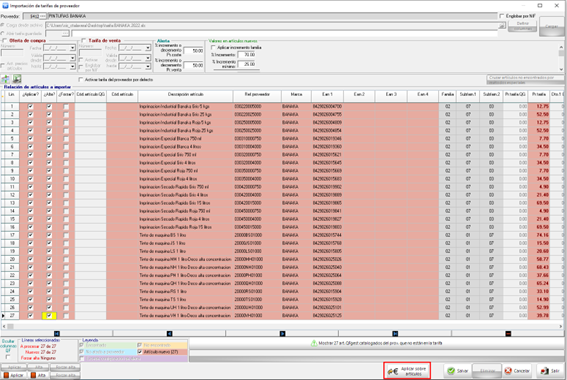Click Marca column header
Screen dimensions: 567x380
296,95
